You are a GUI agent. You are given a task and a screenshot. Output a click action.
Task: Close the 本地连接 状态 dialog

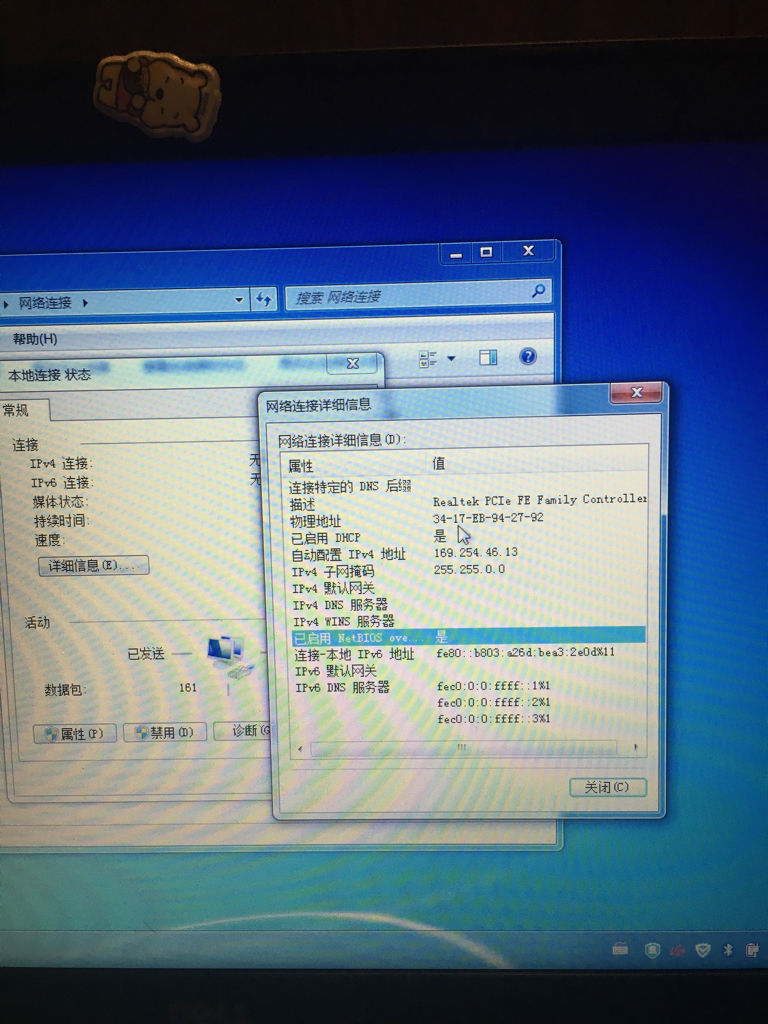click(x=353, y=363)
